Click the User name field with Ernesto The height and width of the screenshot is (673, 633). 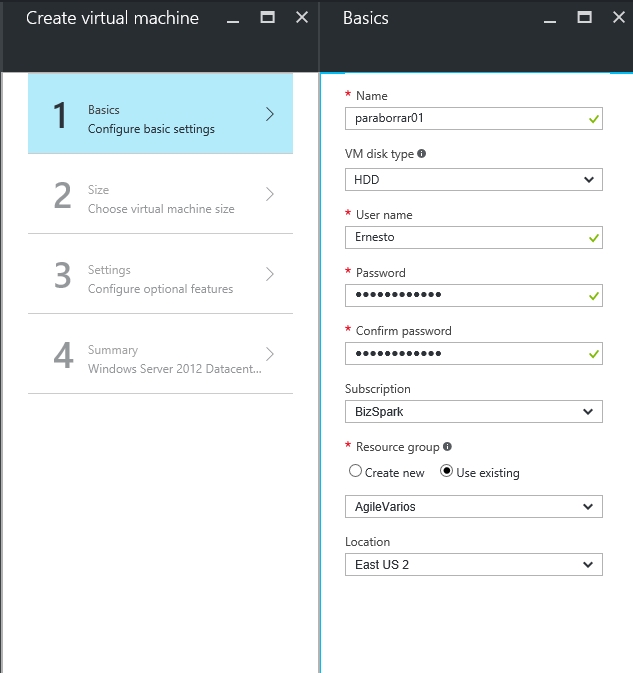(x=473, y=237)
